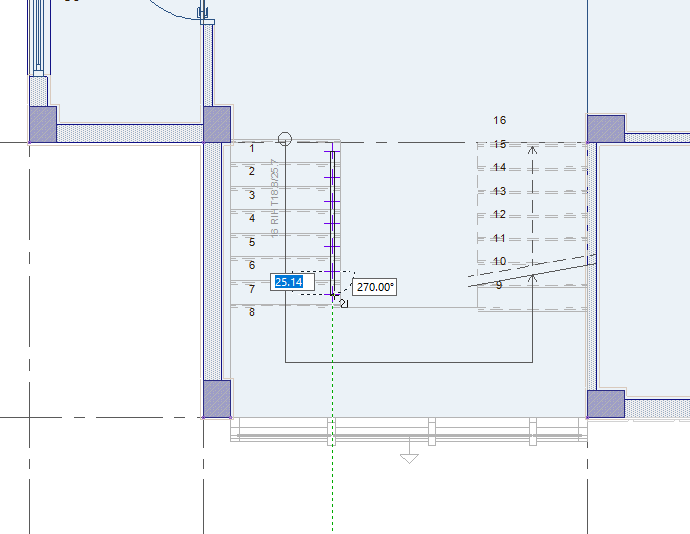Click the 25.14 temporary dimension input box
This screenshot has width=690, height=534.
click(x=292, y=282)
